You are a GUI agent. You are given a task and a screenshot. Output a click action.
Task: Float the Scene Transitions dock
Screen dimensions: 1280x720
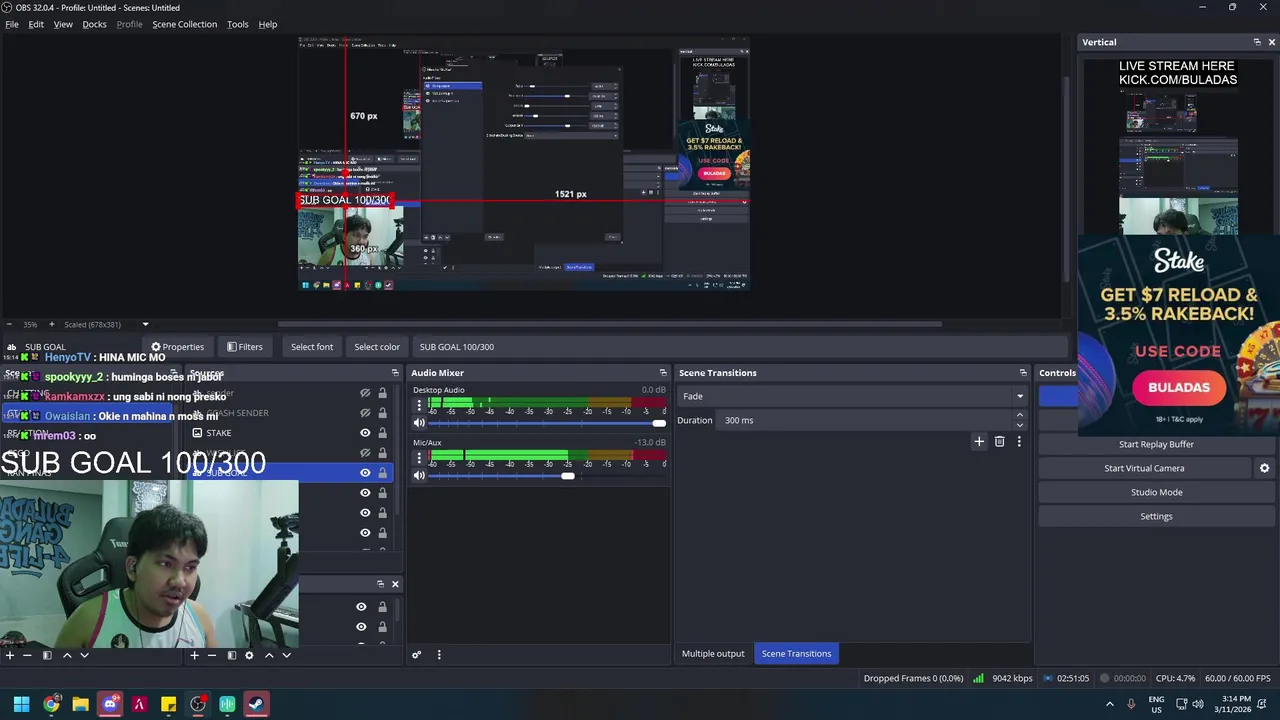[1022, 373]
